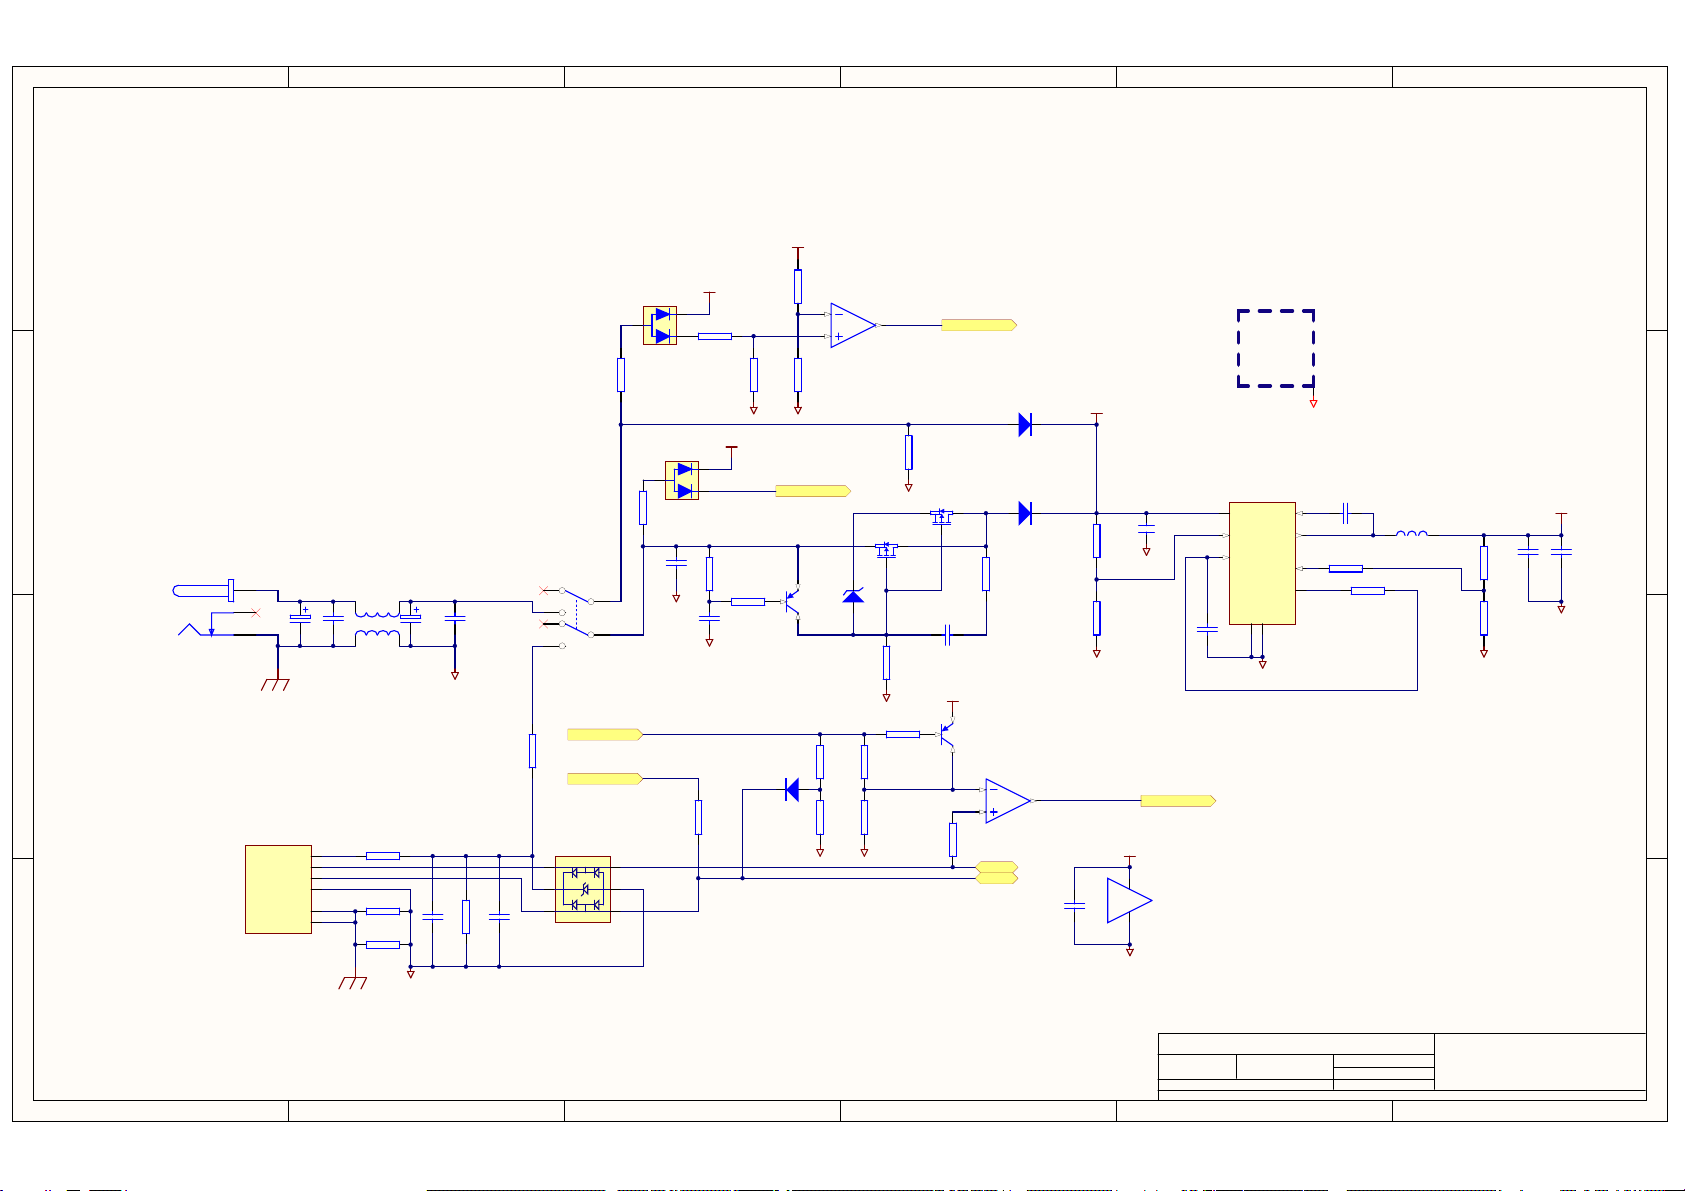Click the lower comparator op-amp triangle

coord(1008,801)
